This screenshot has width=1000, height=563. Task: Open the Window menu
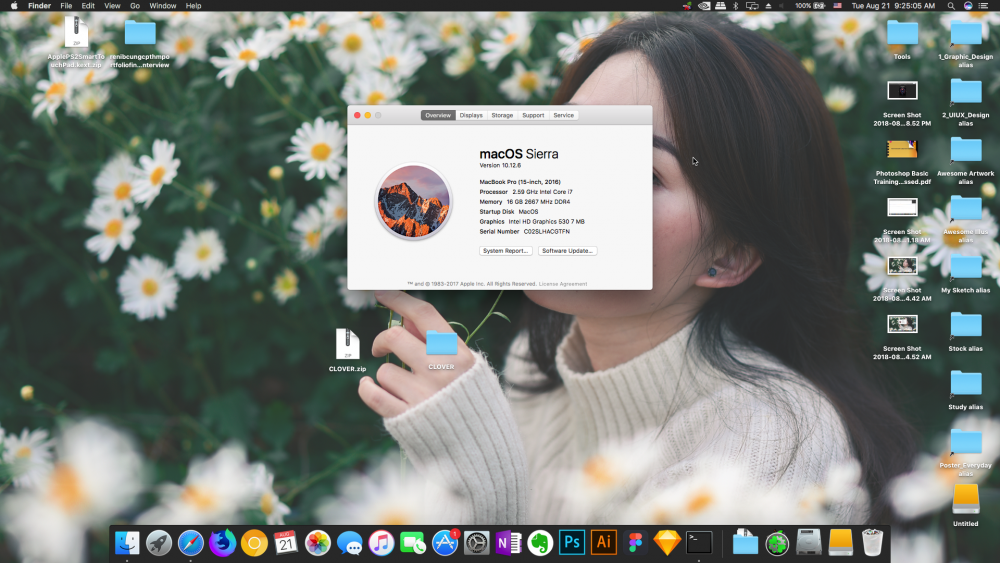point(163,6)
